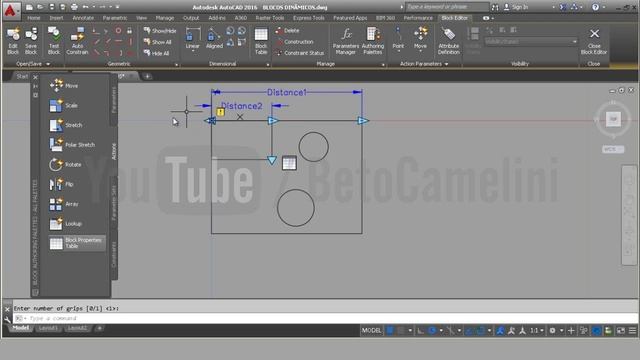Toggle Show/Hide geometric constraints
Viewport: 640px width, 360px height.
[160, 31]
